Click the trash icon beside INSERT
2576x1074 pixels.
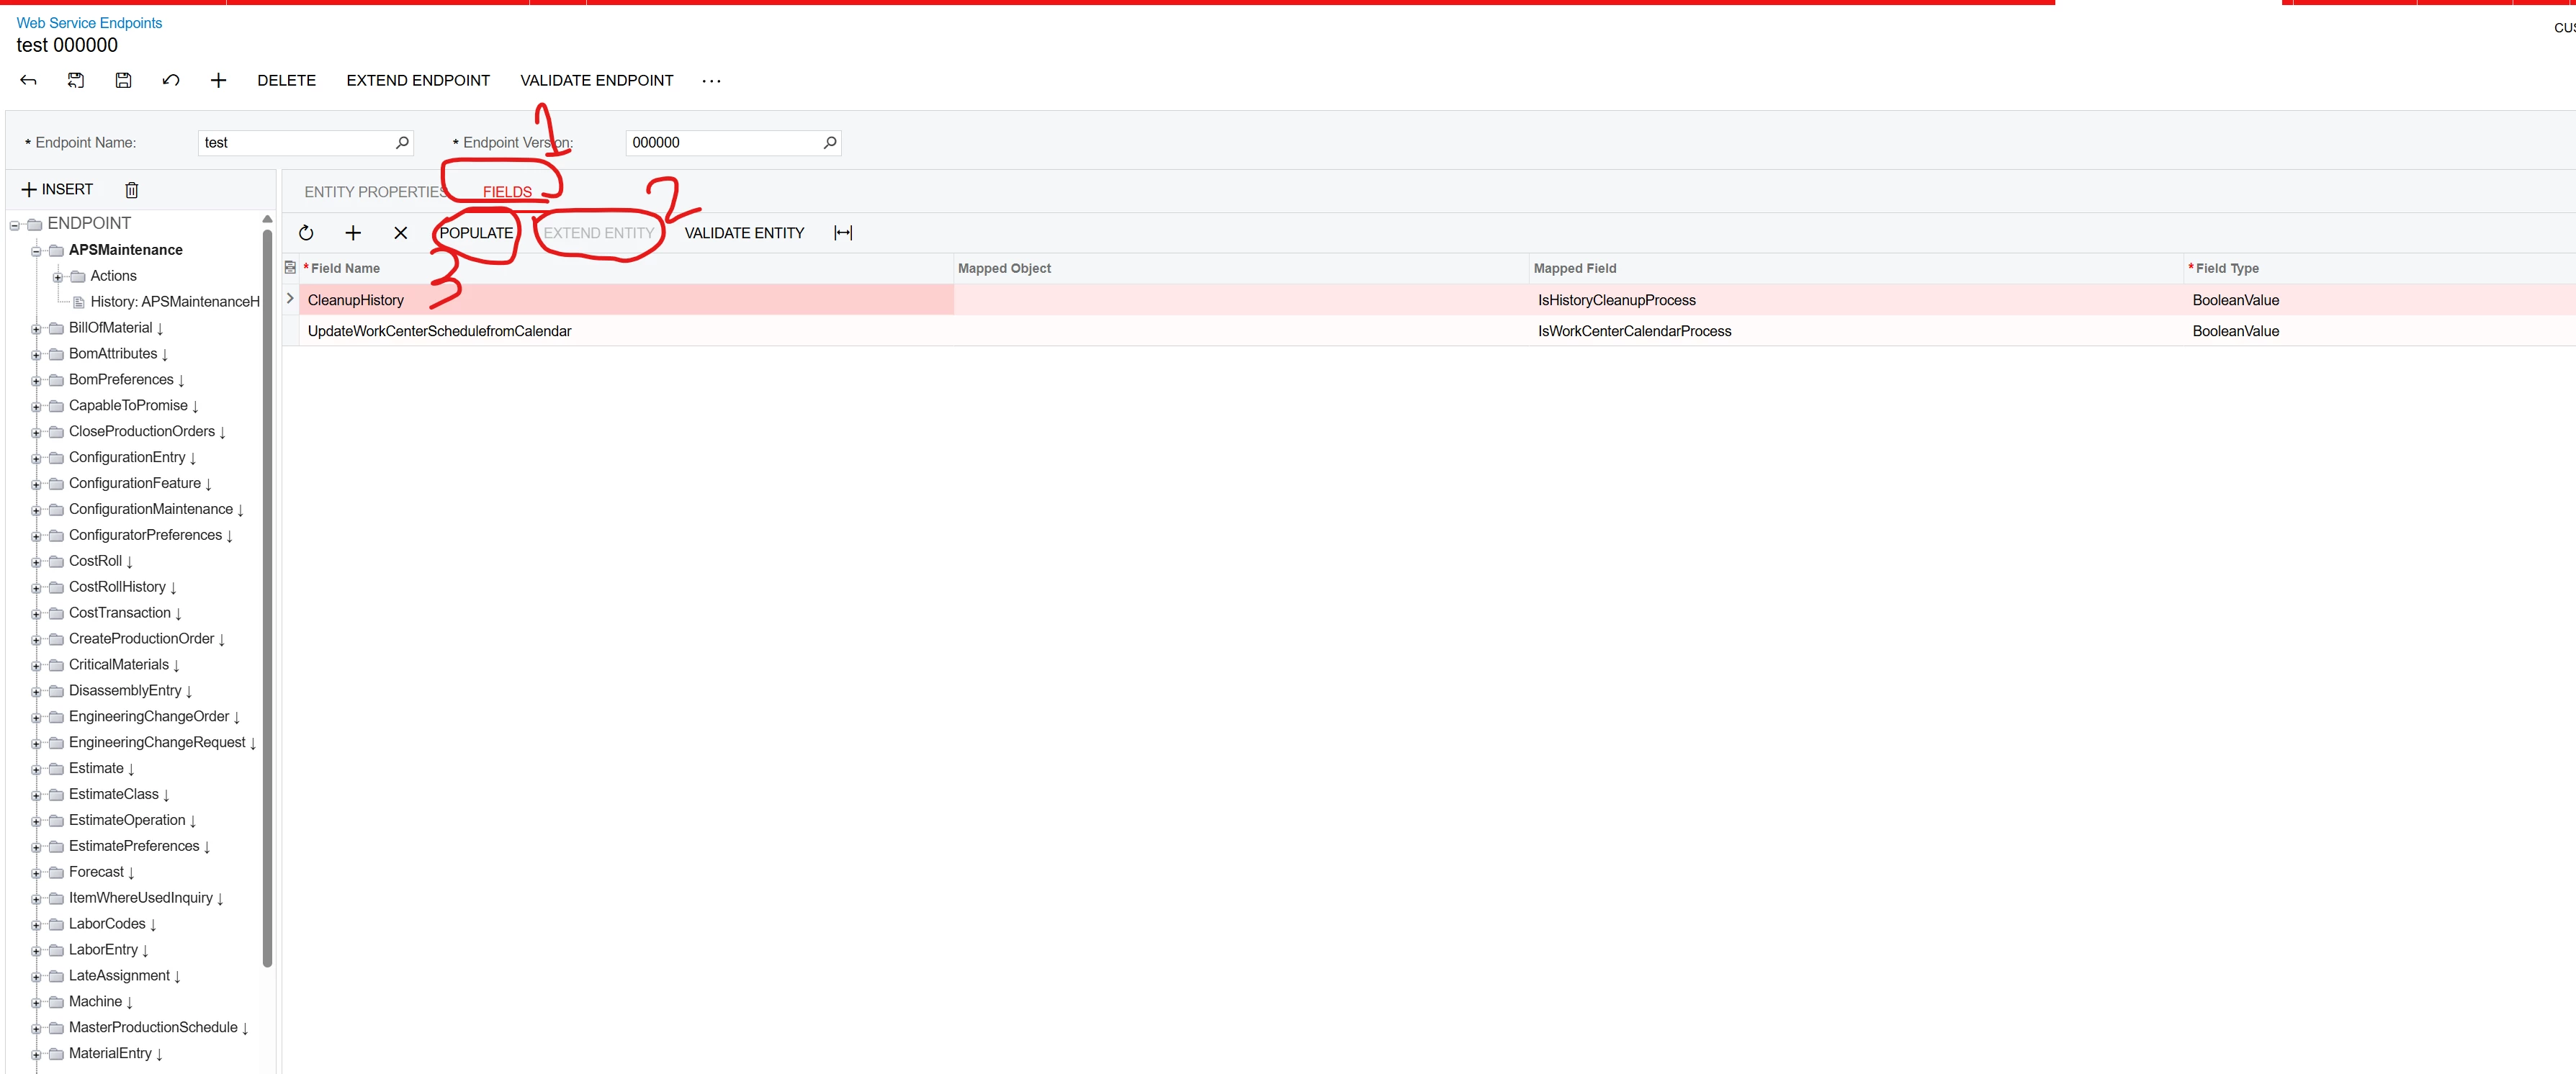pyautogui.click(x=131, y=190)
